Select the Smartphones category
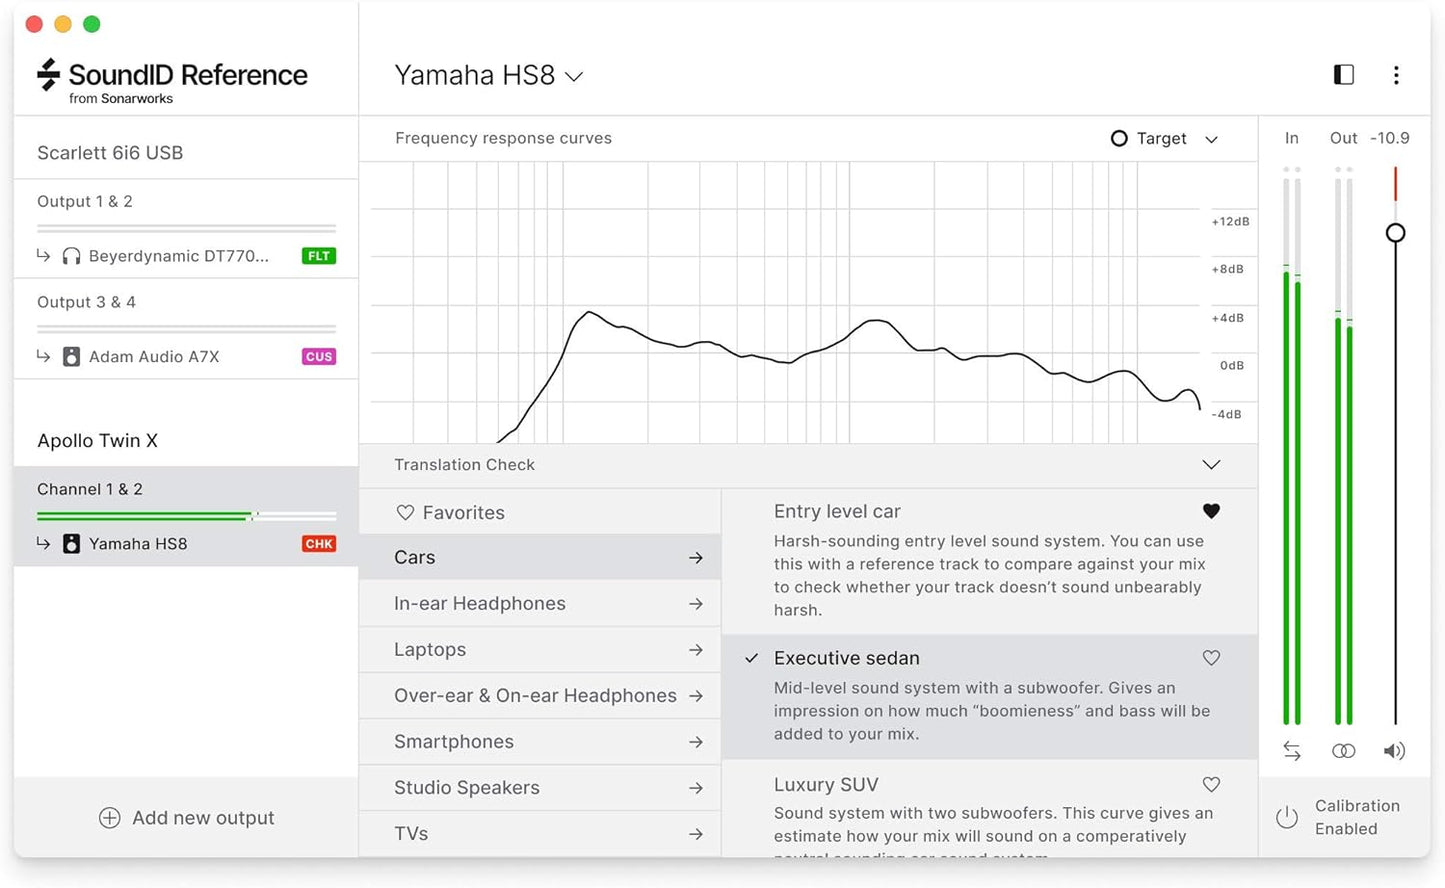The height and width of the screenshot is (888, 1445). coord(453,741)
